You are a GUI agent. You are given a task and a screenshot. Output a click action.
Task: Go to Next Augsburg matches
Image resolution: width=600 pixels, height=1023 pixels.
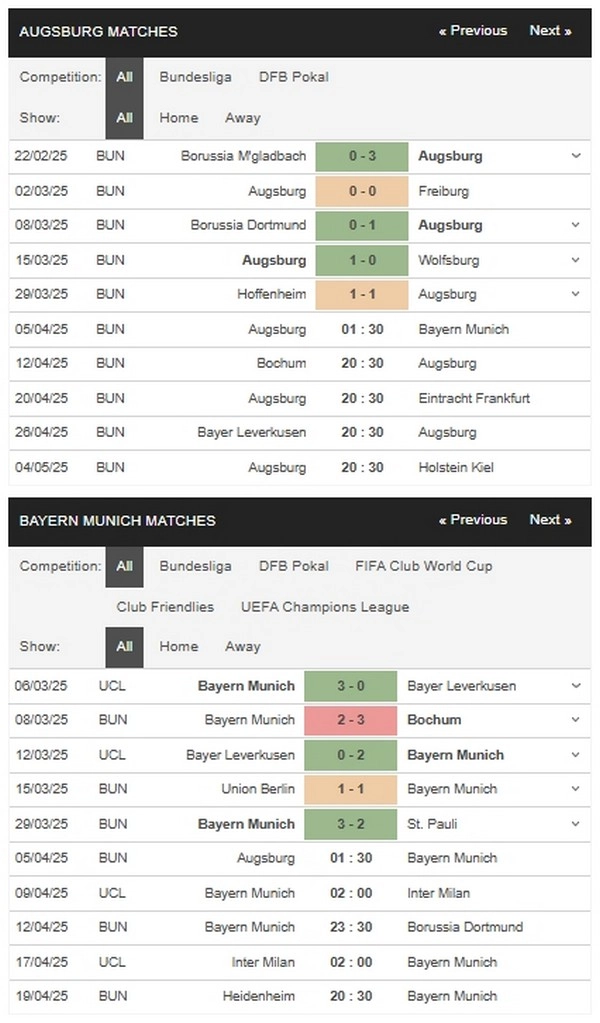point(550,31)
